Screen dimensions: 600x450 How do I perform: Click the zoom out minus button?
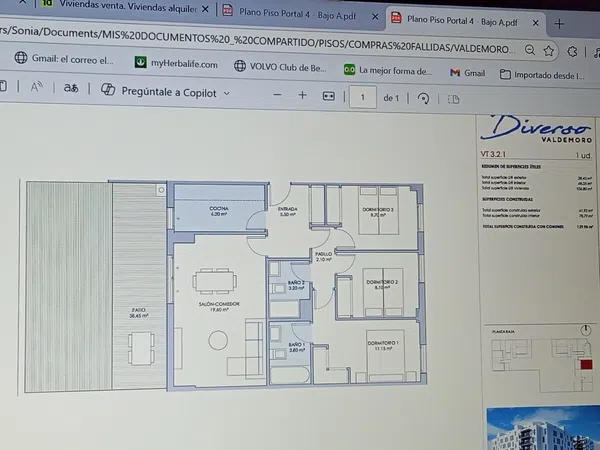[277, 95]
